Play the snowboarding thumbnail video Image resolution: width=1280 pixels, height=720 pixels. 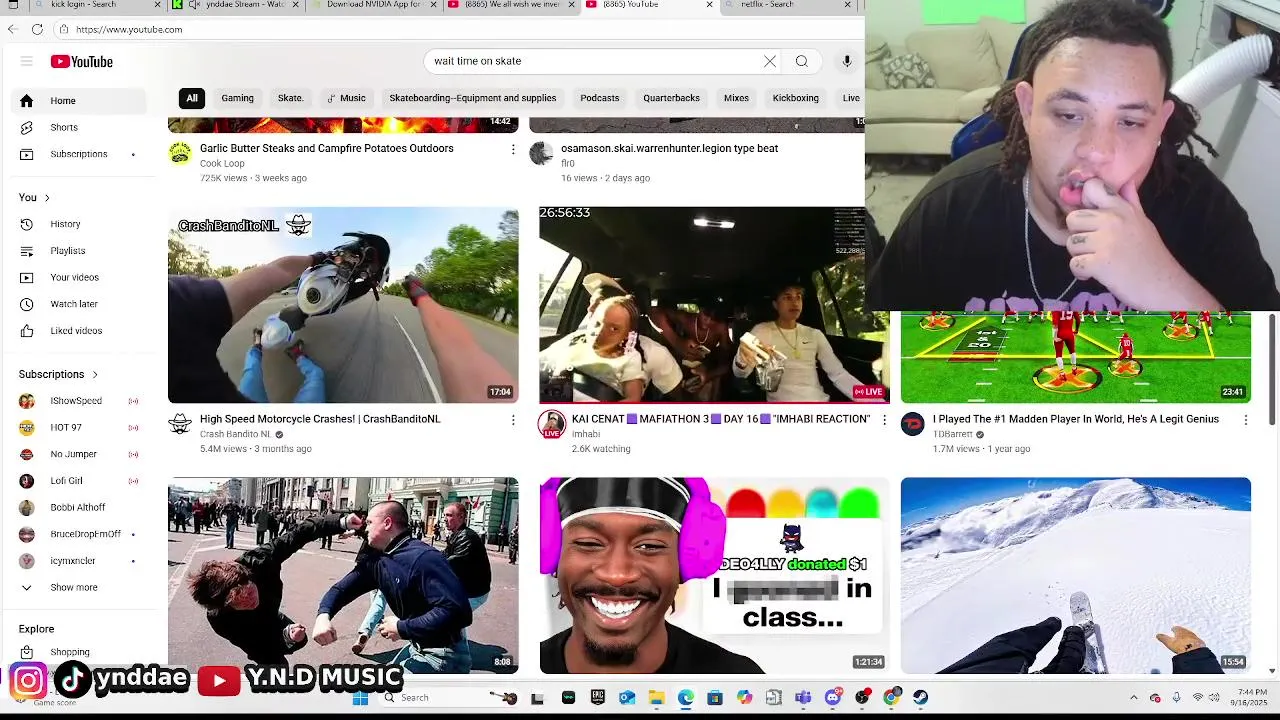[x=1076, y=575]
